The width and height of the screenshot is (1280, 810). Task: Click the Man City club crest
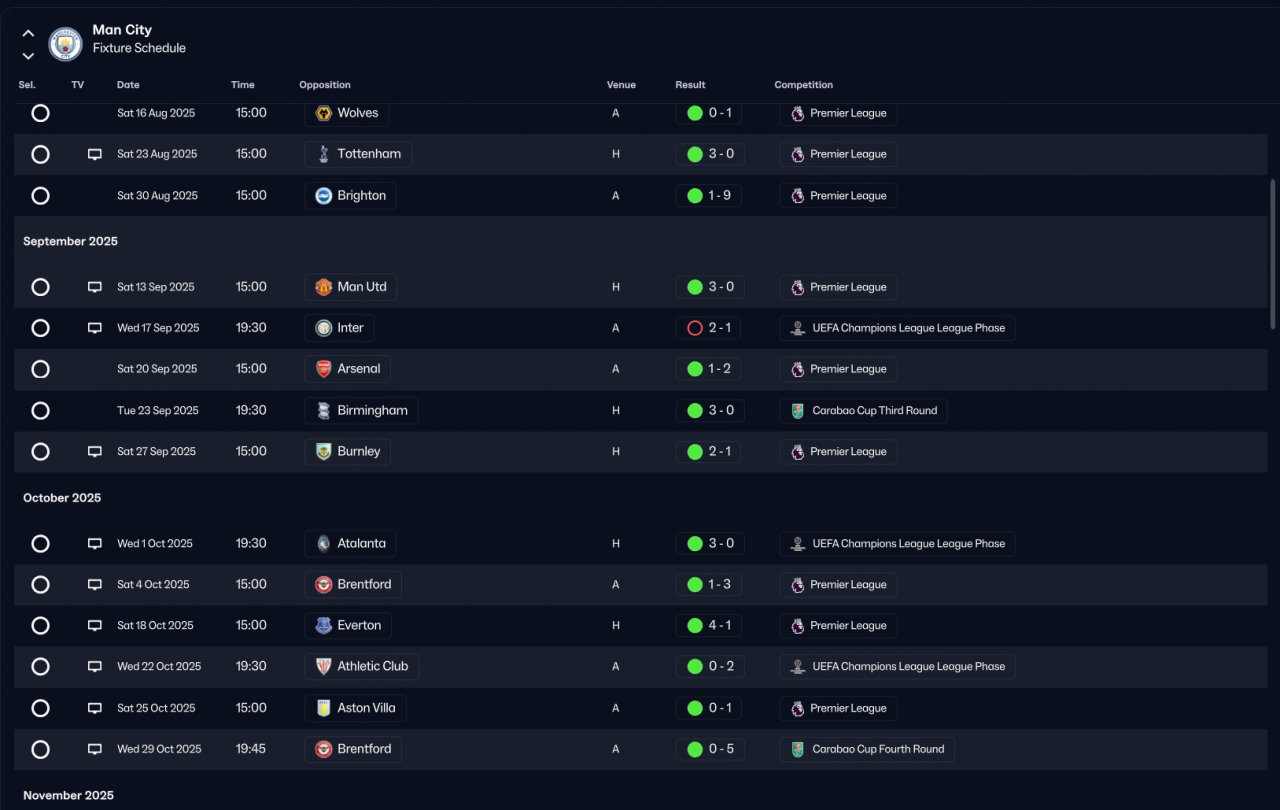66,44
